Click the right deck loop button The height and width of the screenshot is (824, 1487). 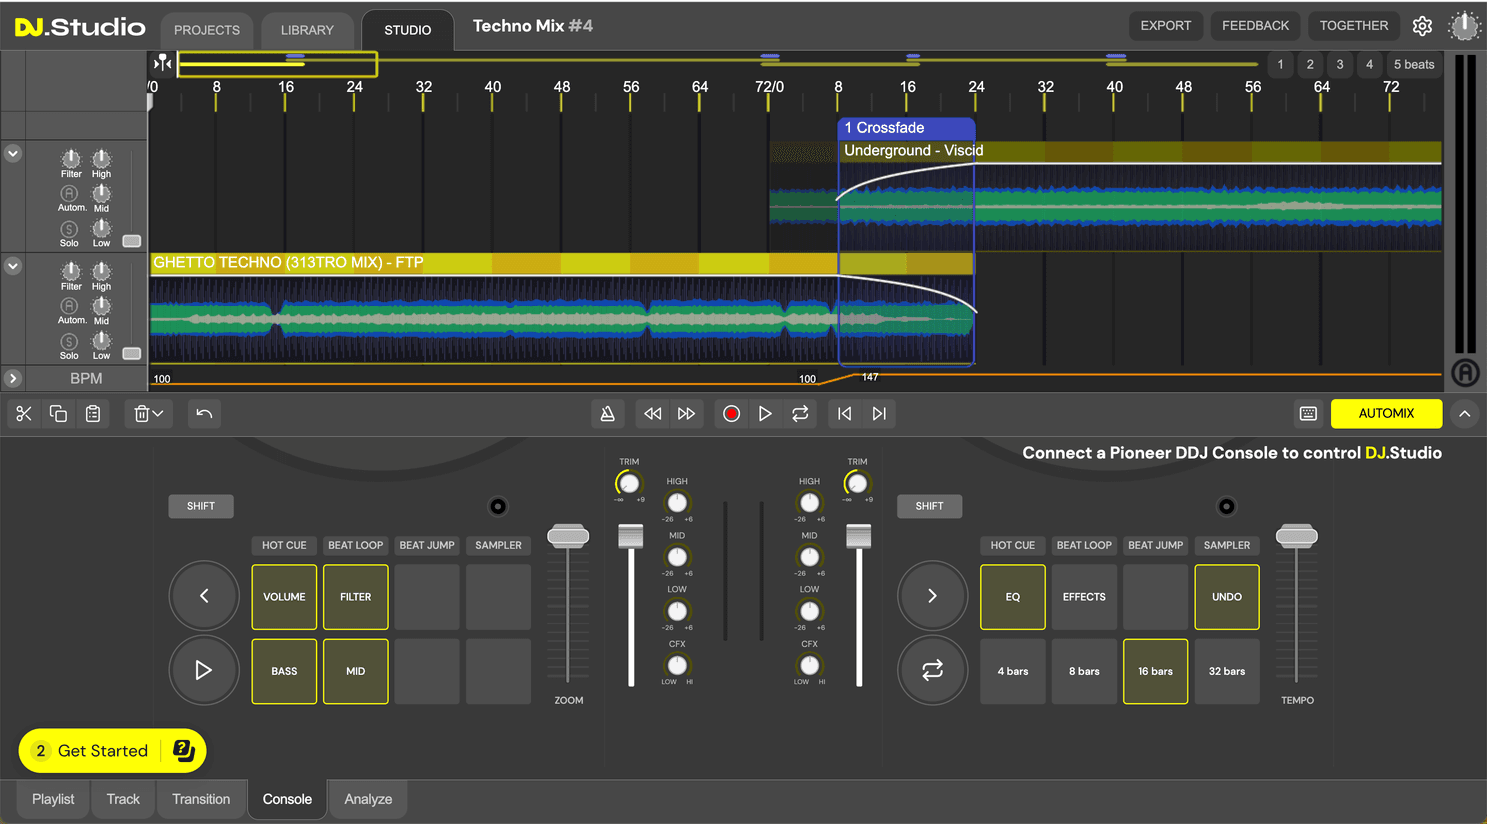click(932, 670)
